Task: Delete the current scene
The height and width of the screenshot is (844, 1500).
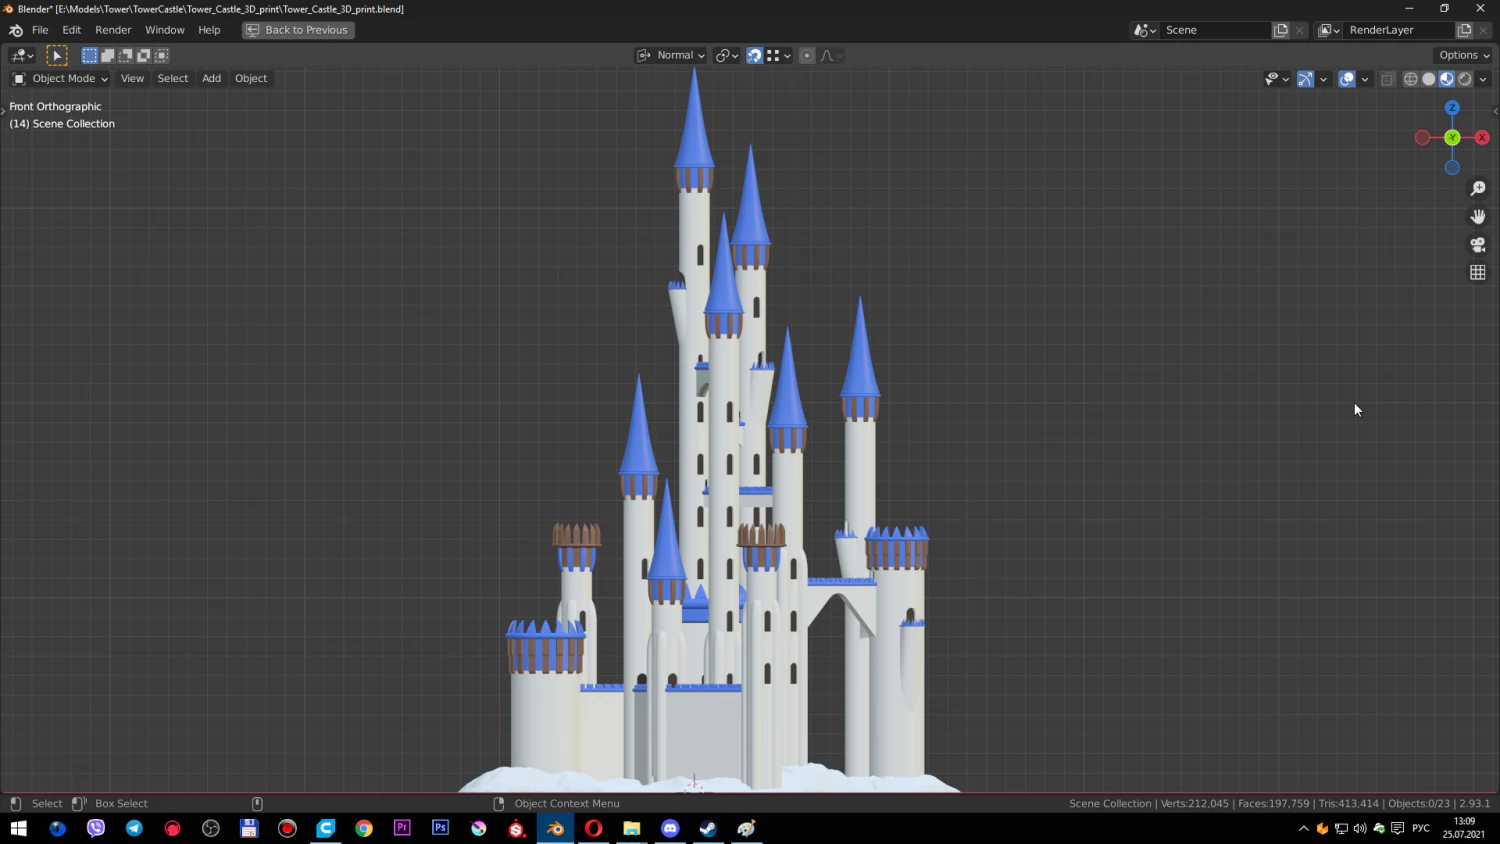Action: 1300,30
